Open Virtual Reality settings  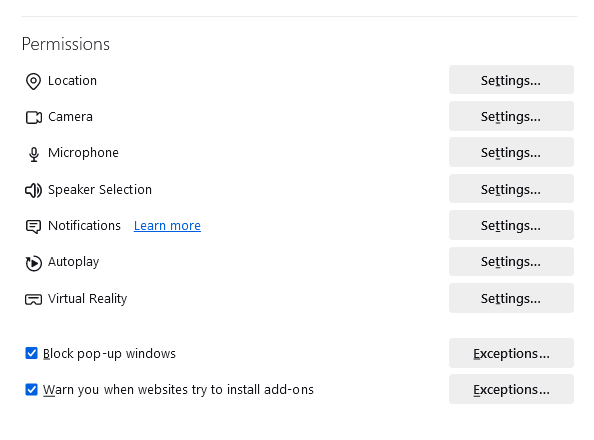pos(511,298)
